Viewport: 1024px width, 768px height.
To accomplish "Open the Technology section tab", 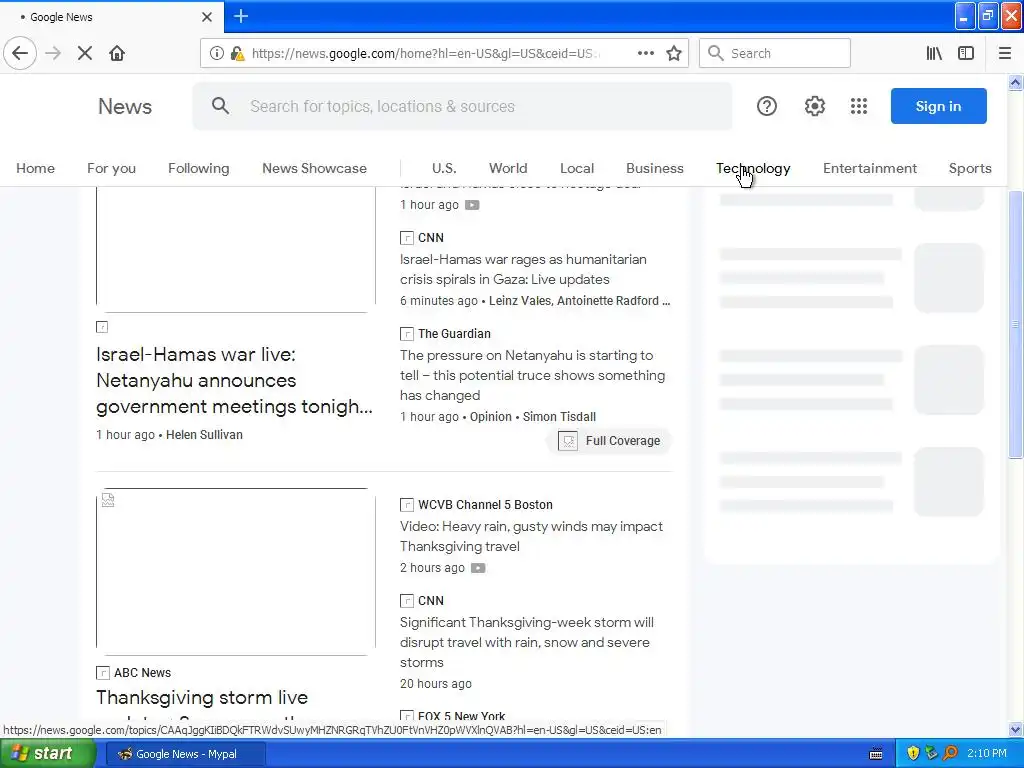I will click(753, 168).
